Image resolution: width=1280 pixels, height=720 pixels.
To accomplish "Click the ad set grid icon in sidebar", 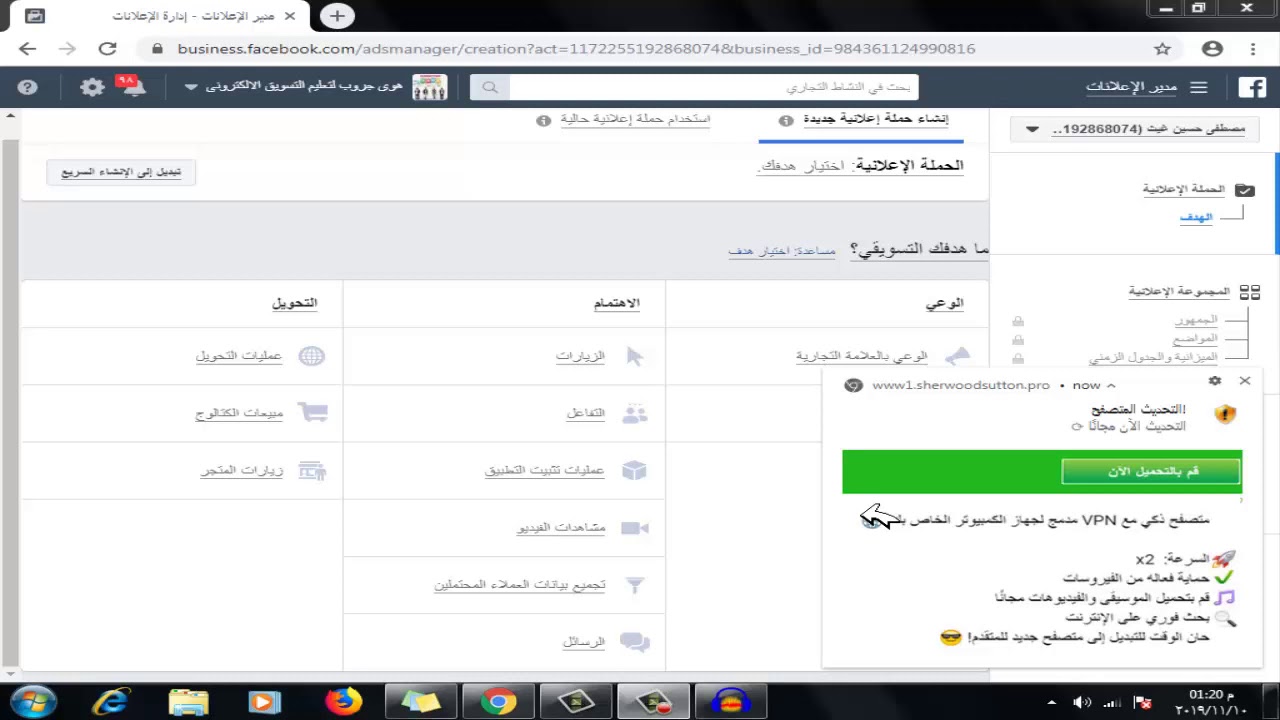I will pos(1249,292).
